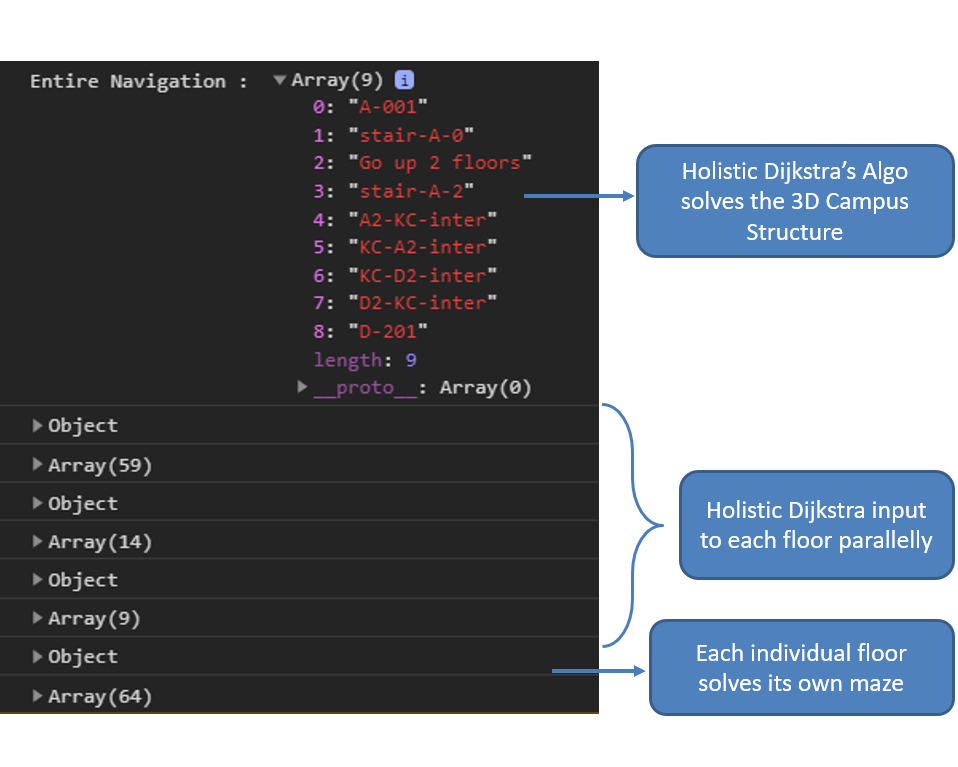Click the "input to each floor parallelly" callout
The image size is (958, 767).
(816, 525)
